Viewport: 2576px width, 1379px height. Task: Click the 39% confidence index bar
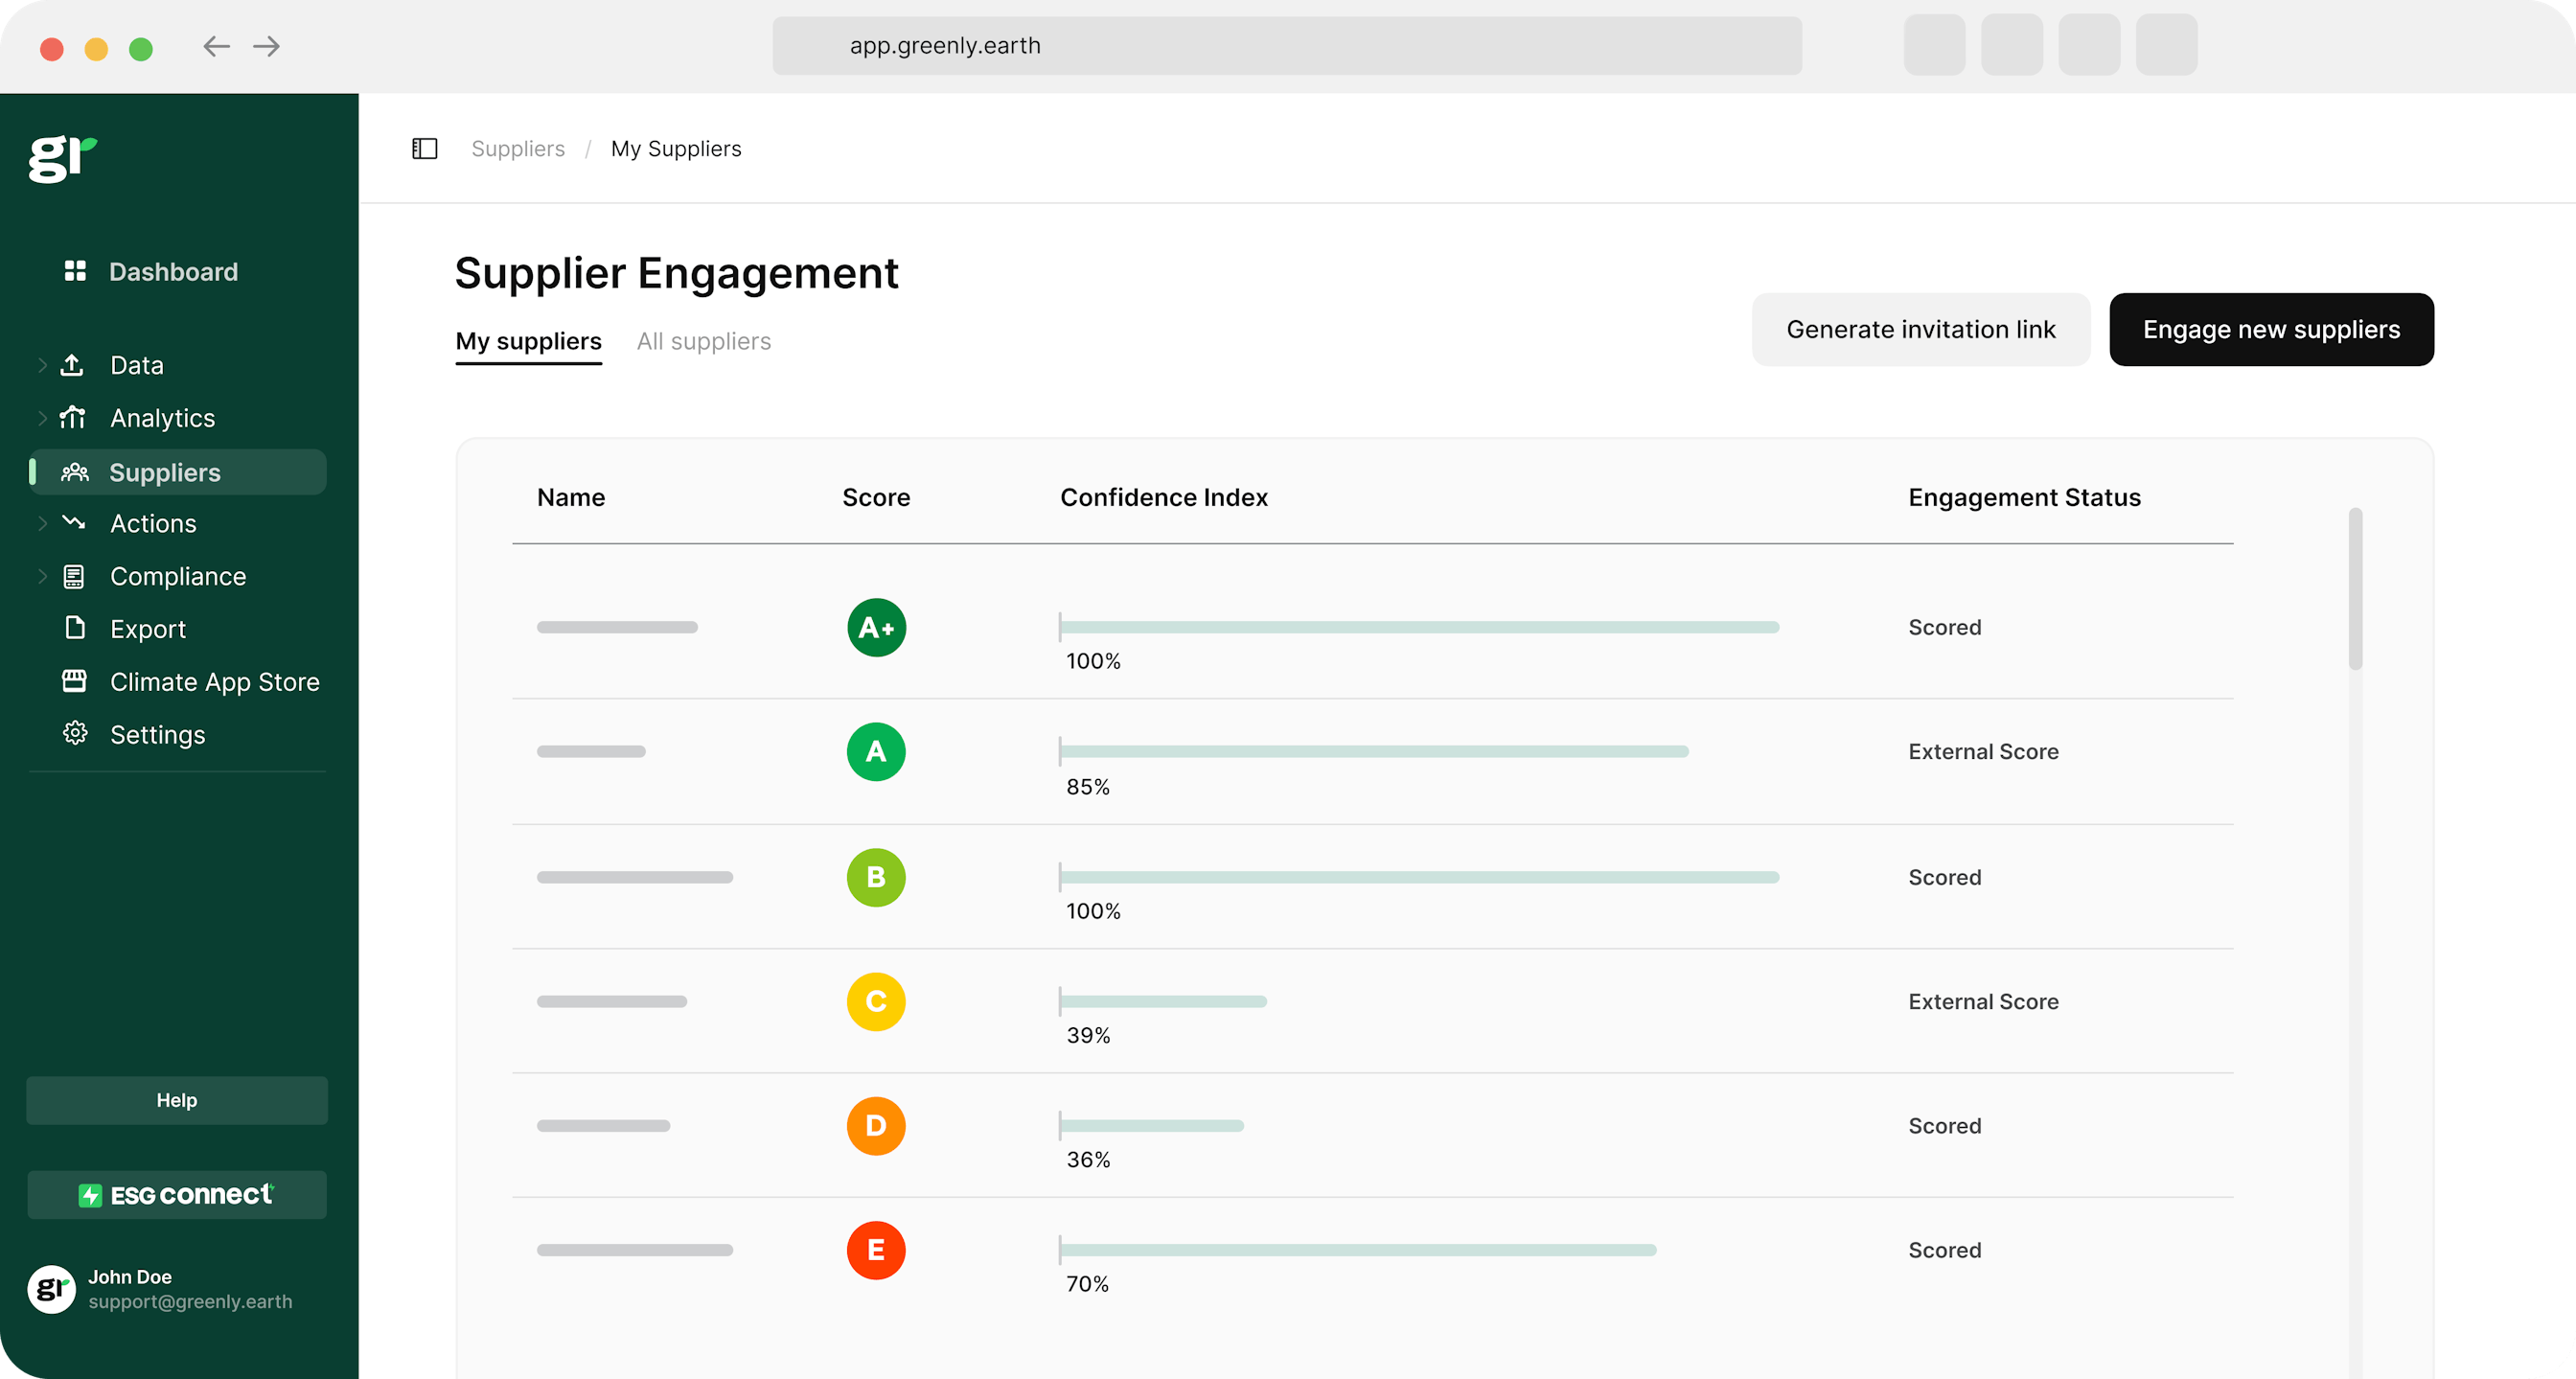coord(1163,1001)
